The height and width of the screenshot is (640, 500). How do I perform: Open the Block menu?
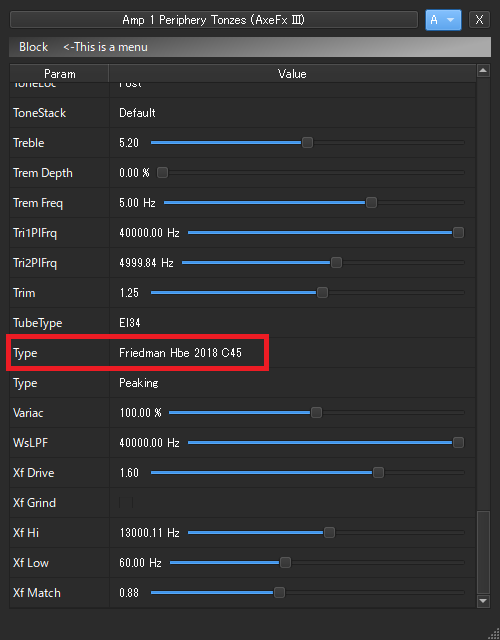33,47
